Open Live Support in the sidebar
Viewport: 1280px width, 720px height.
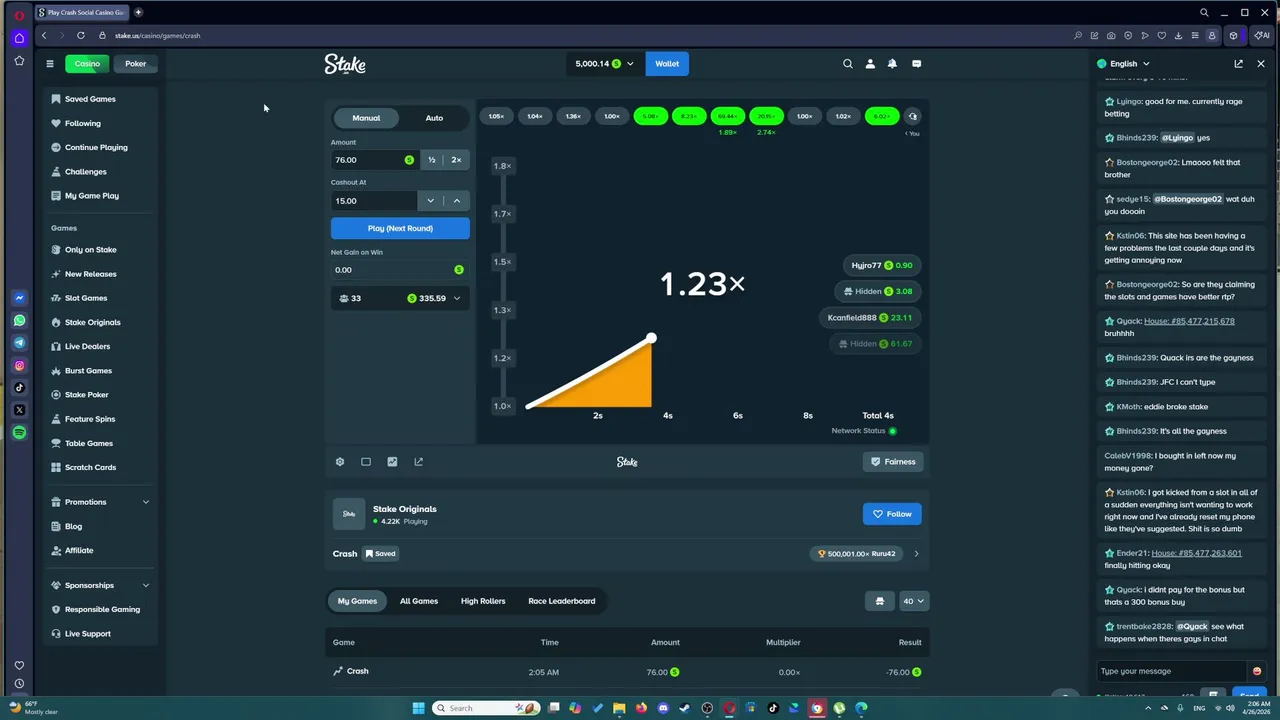(88, 634)
